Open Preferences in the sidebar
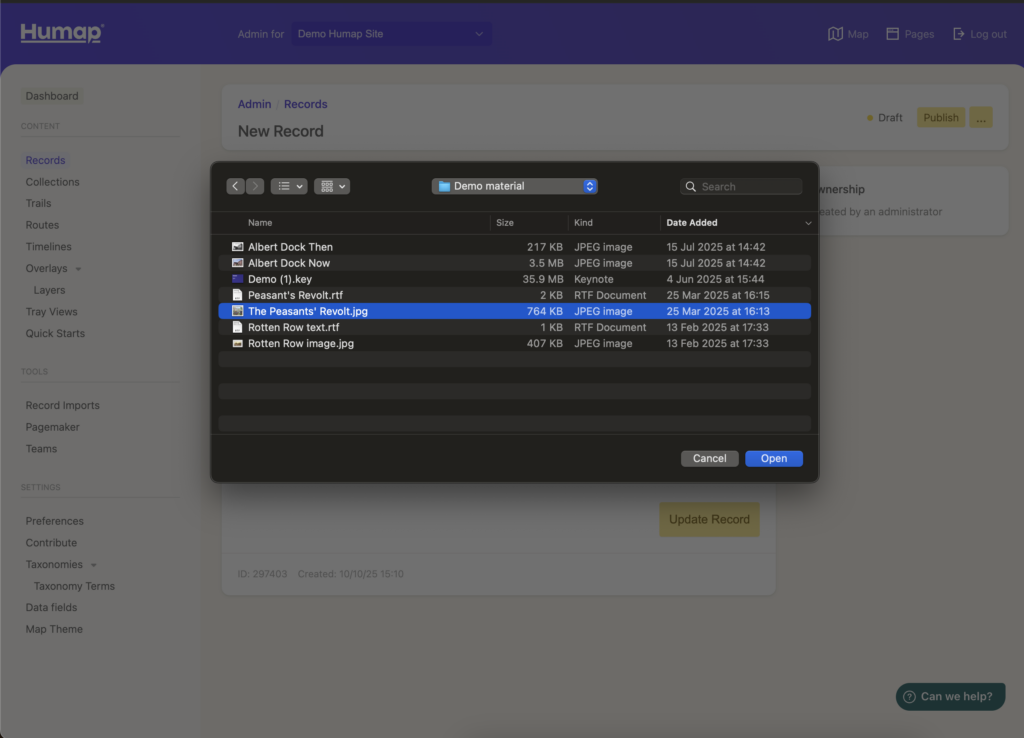This screenshot has height=738, width=1024. click(x=54, y=520)
